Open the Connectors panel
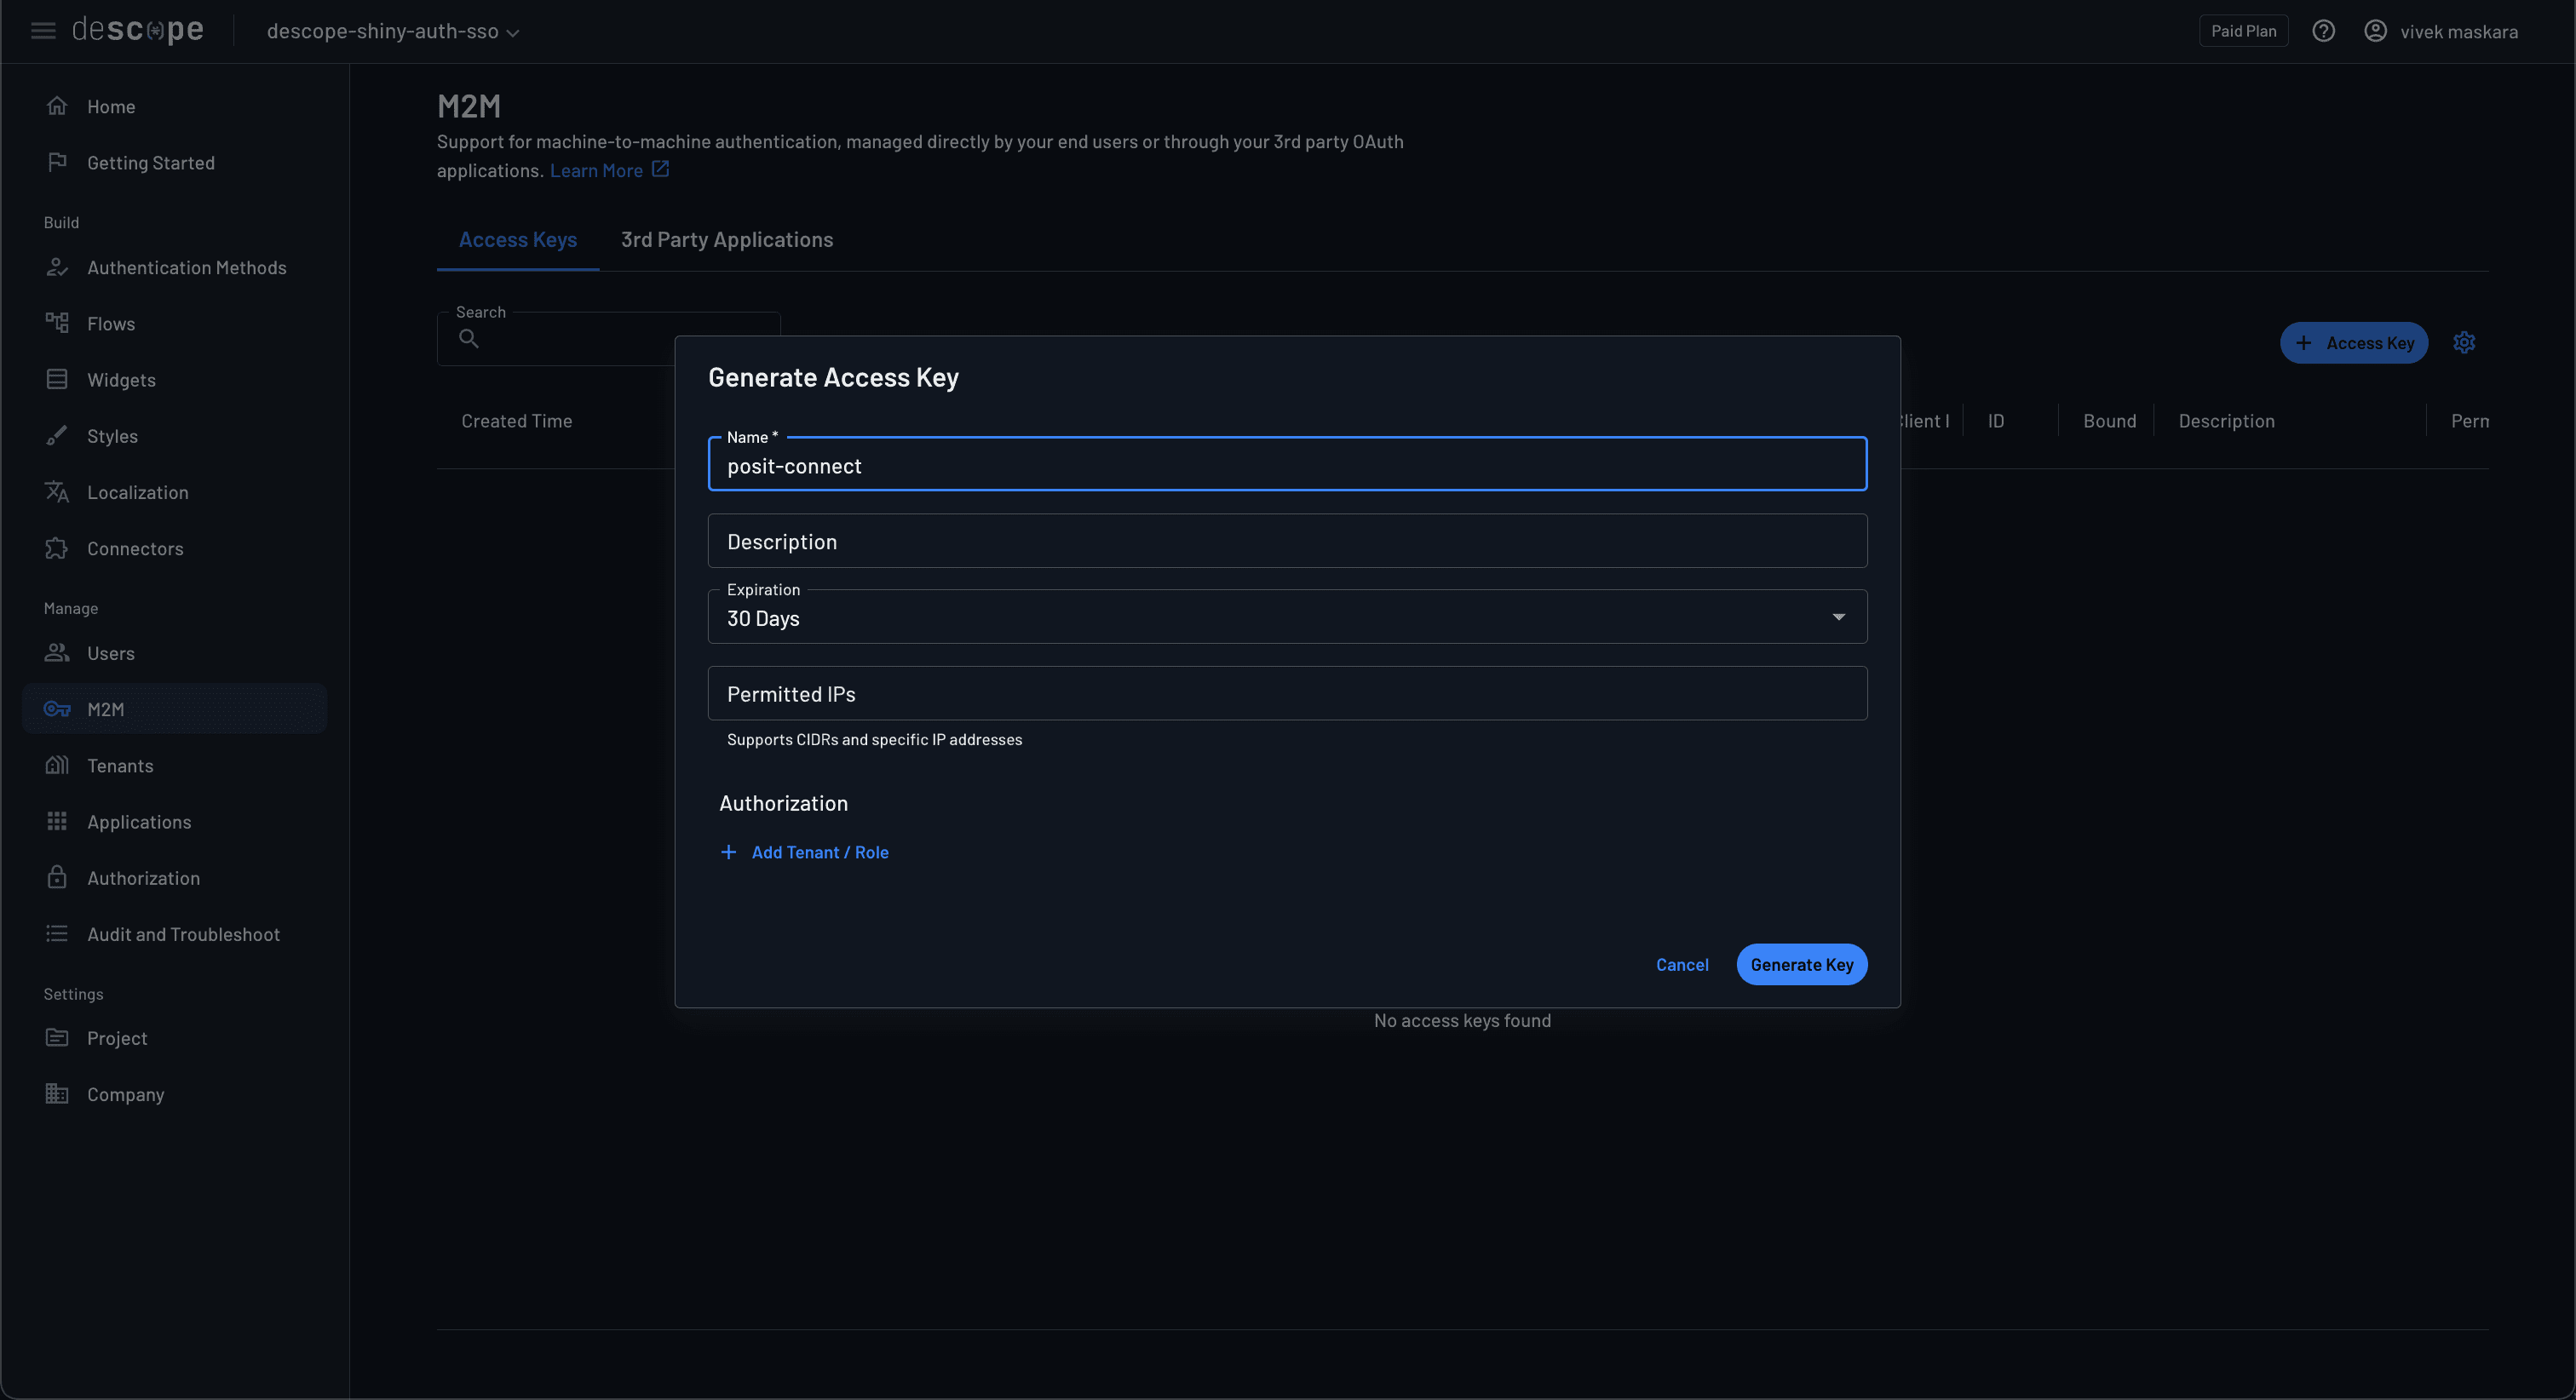This screenshot has width=2576, height=1400. pos(135,548)
